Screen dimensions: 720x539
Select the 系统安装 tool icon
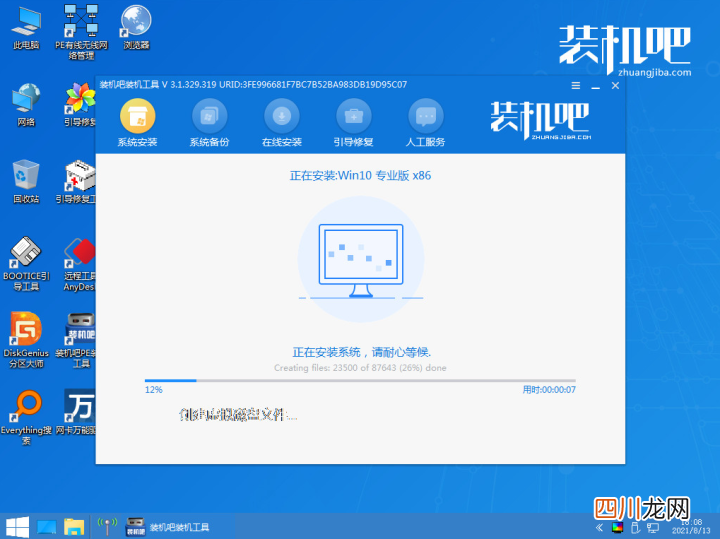(137, 116)
